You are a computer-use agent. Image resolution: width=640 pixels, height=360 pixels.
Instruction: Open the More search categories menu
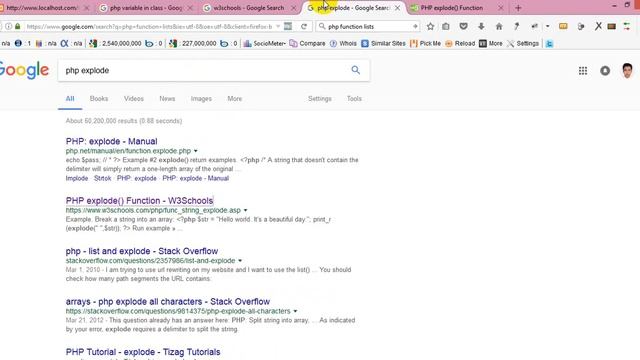tap(235, 99)
